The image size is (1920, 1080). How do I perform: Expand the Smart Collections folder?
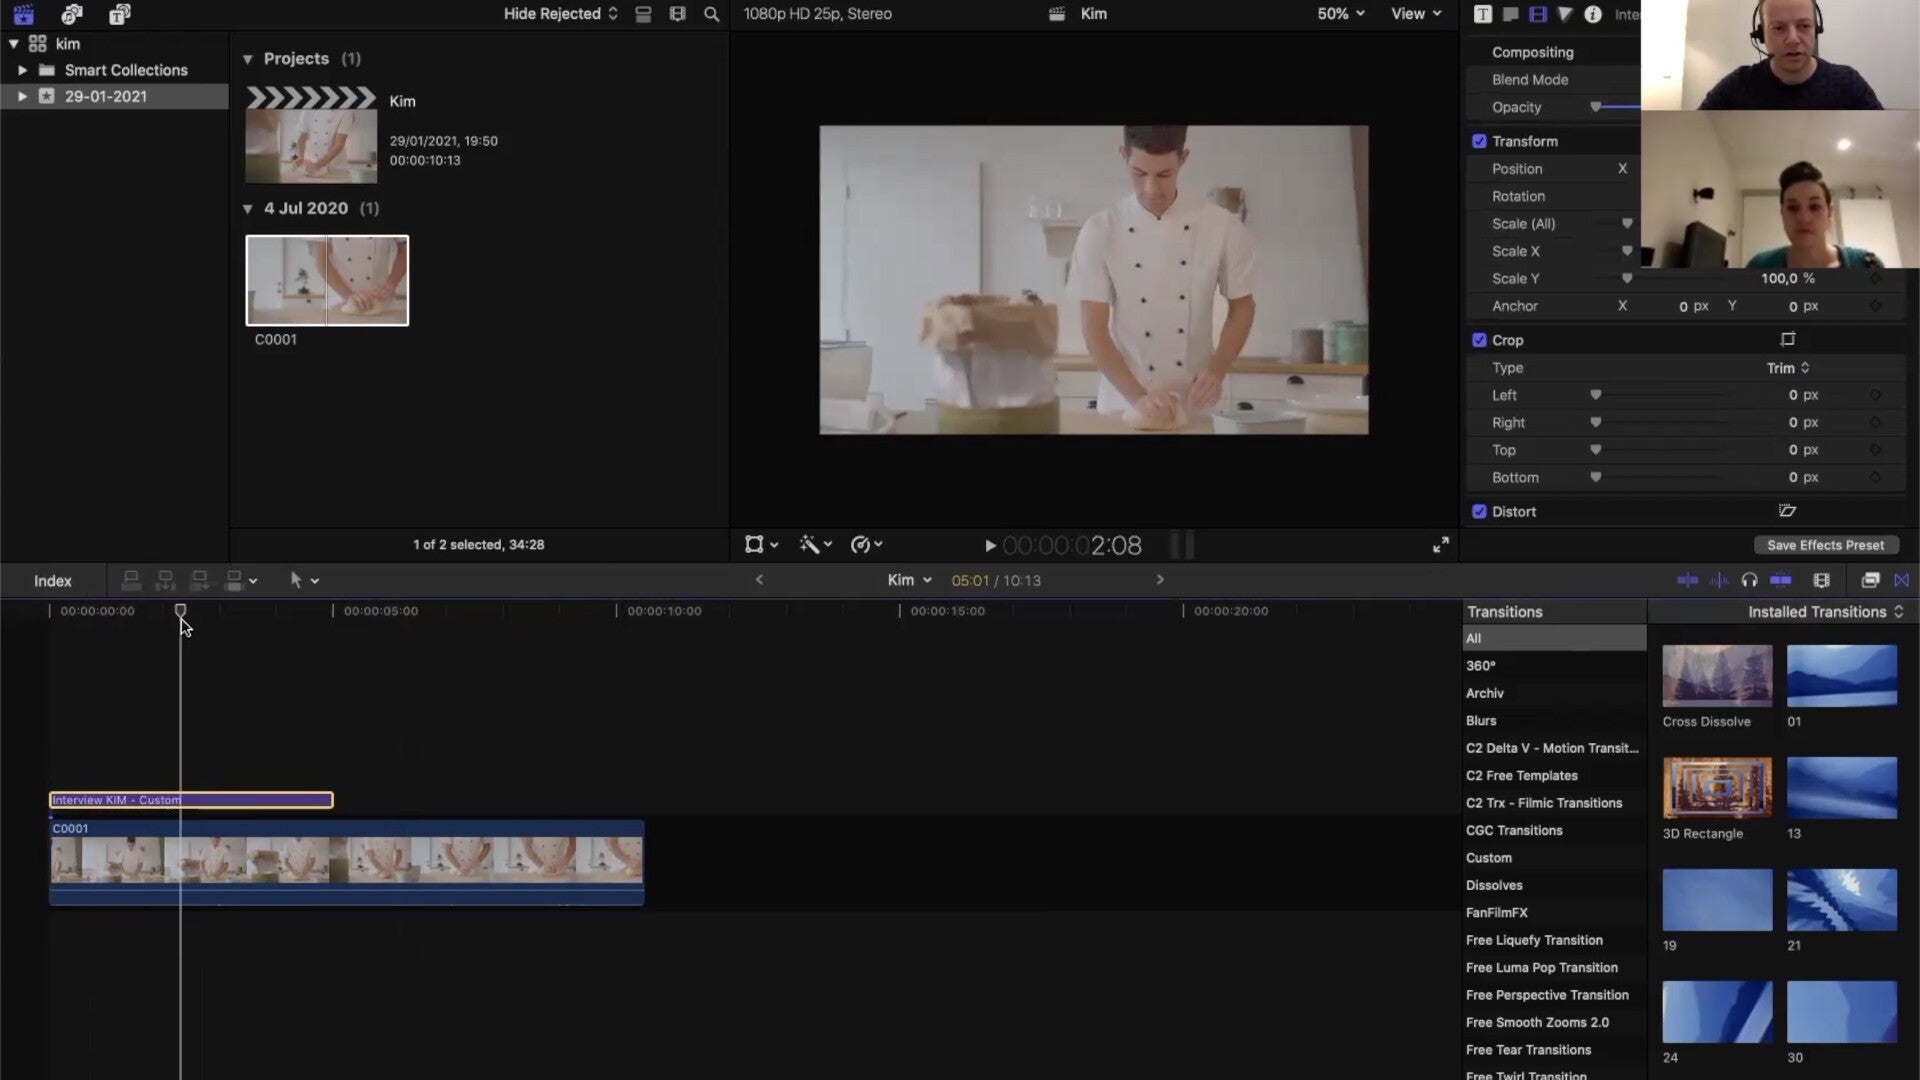tap(22, 70)
